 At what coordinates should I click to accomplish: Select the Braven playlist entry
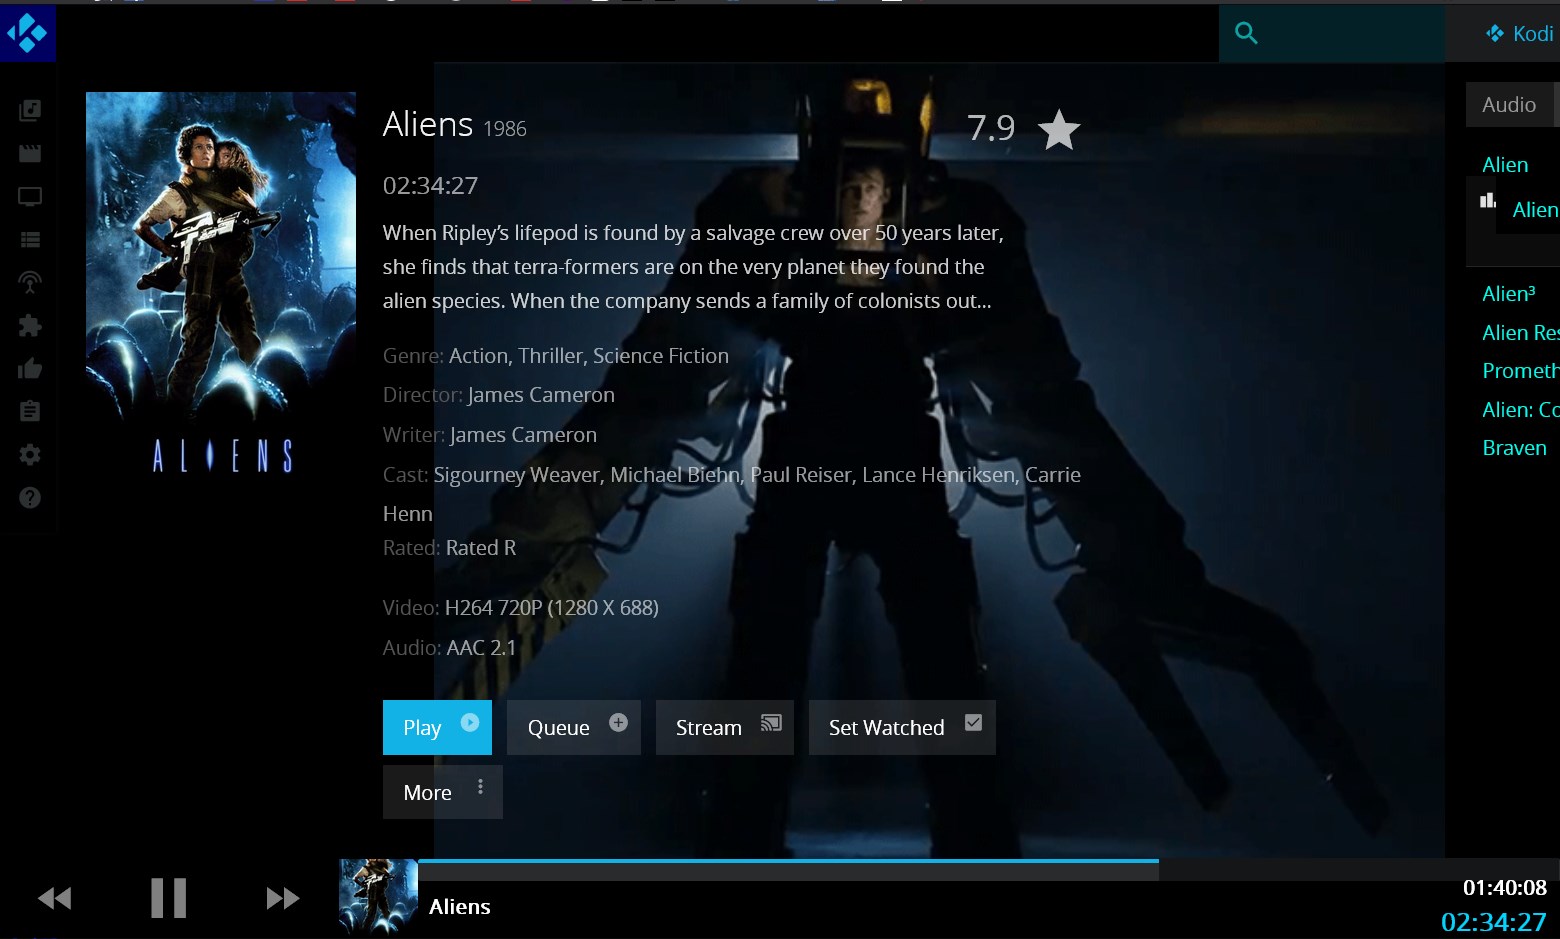point(1514,447)
